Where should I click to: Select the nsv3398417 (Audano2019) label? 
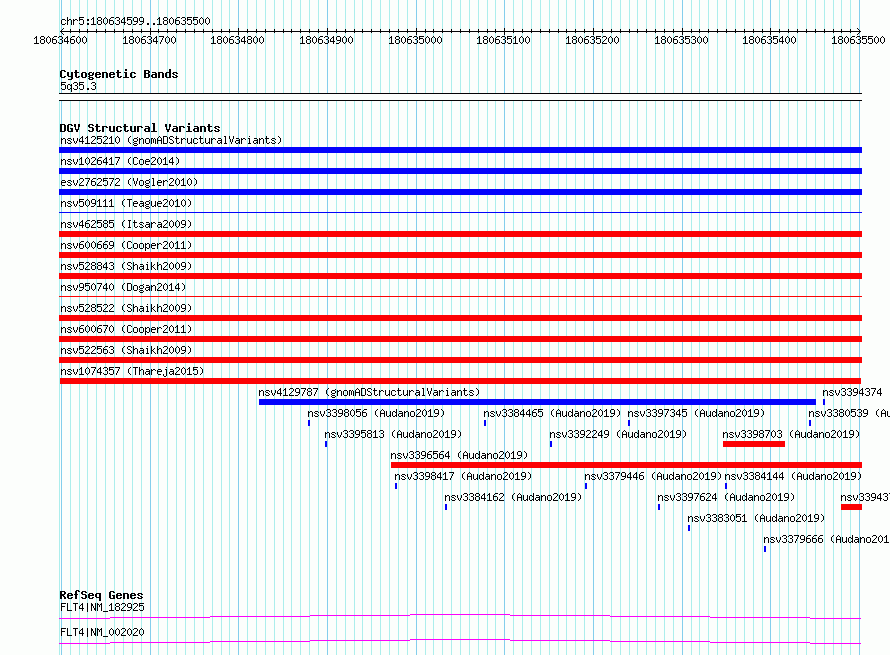[463, 476]
